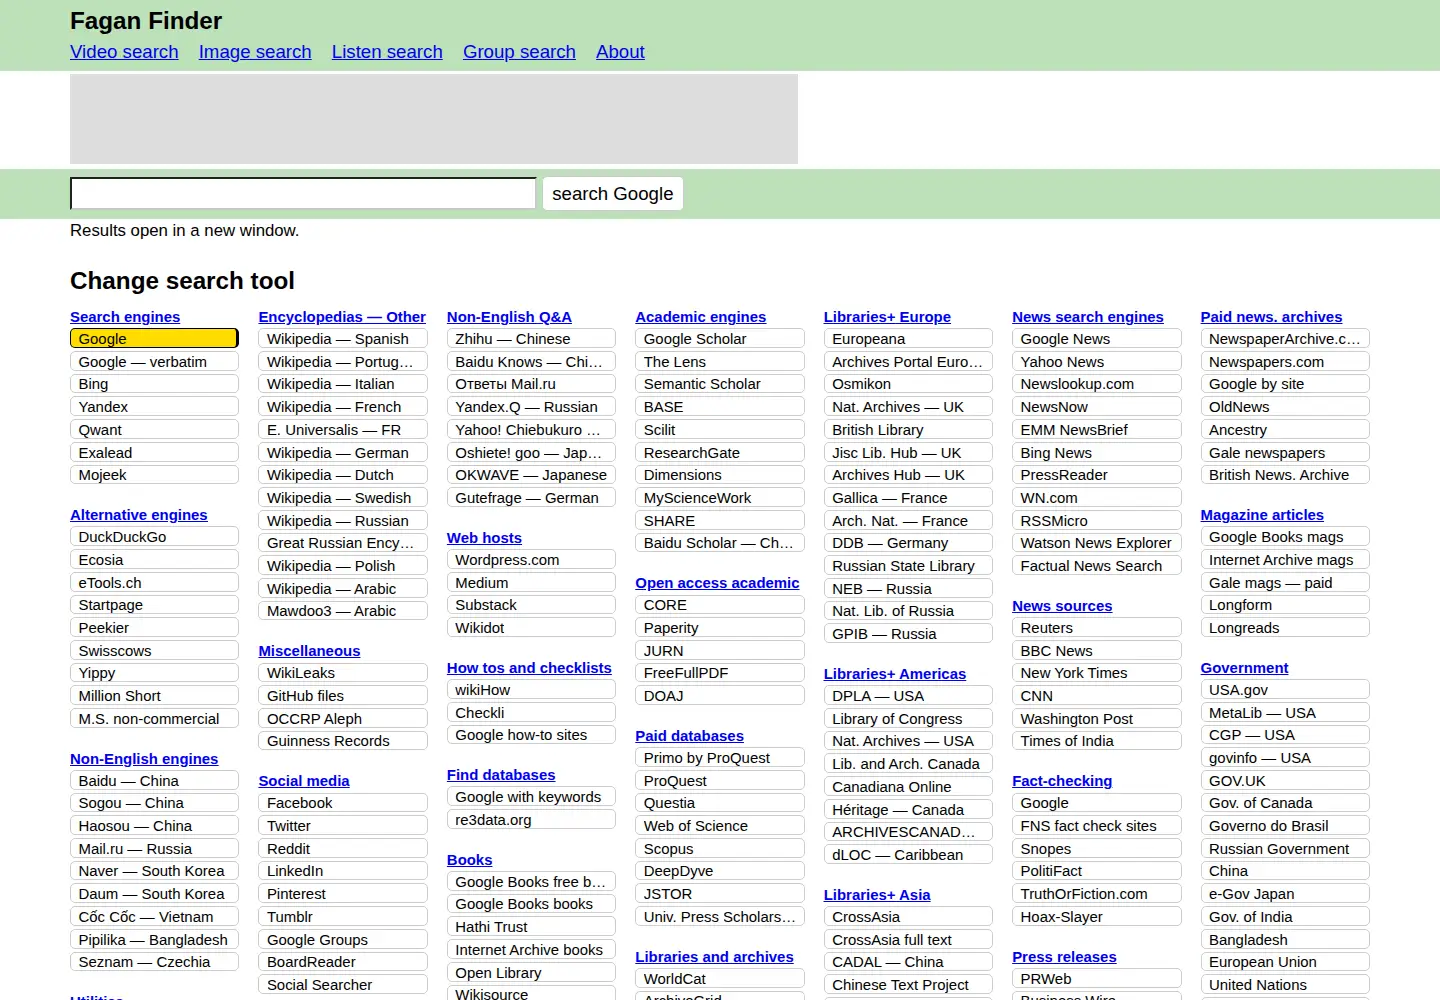Select Bing as search tool
The height and width of the screenshot is (1000, 1440).
pyautogui.click(x=154, y=384)
